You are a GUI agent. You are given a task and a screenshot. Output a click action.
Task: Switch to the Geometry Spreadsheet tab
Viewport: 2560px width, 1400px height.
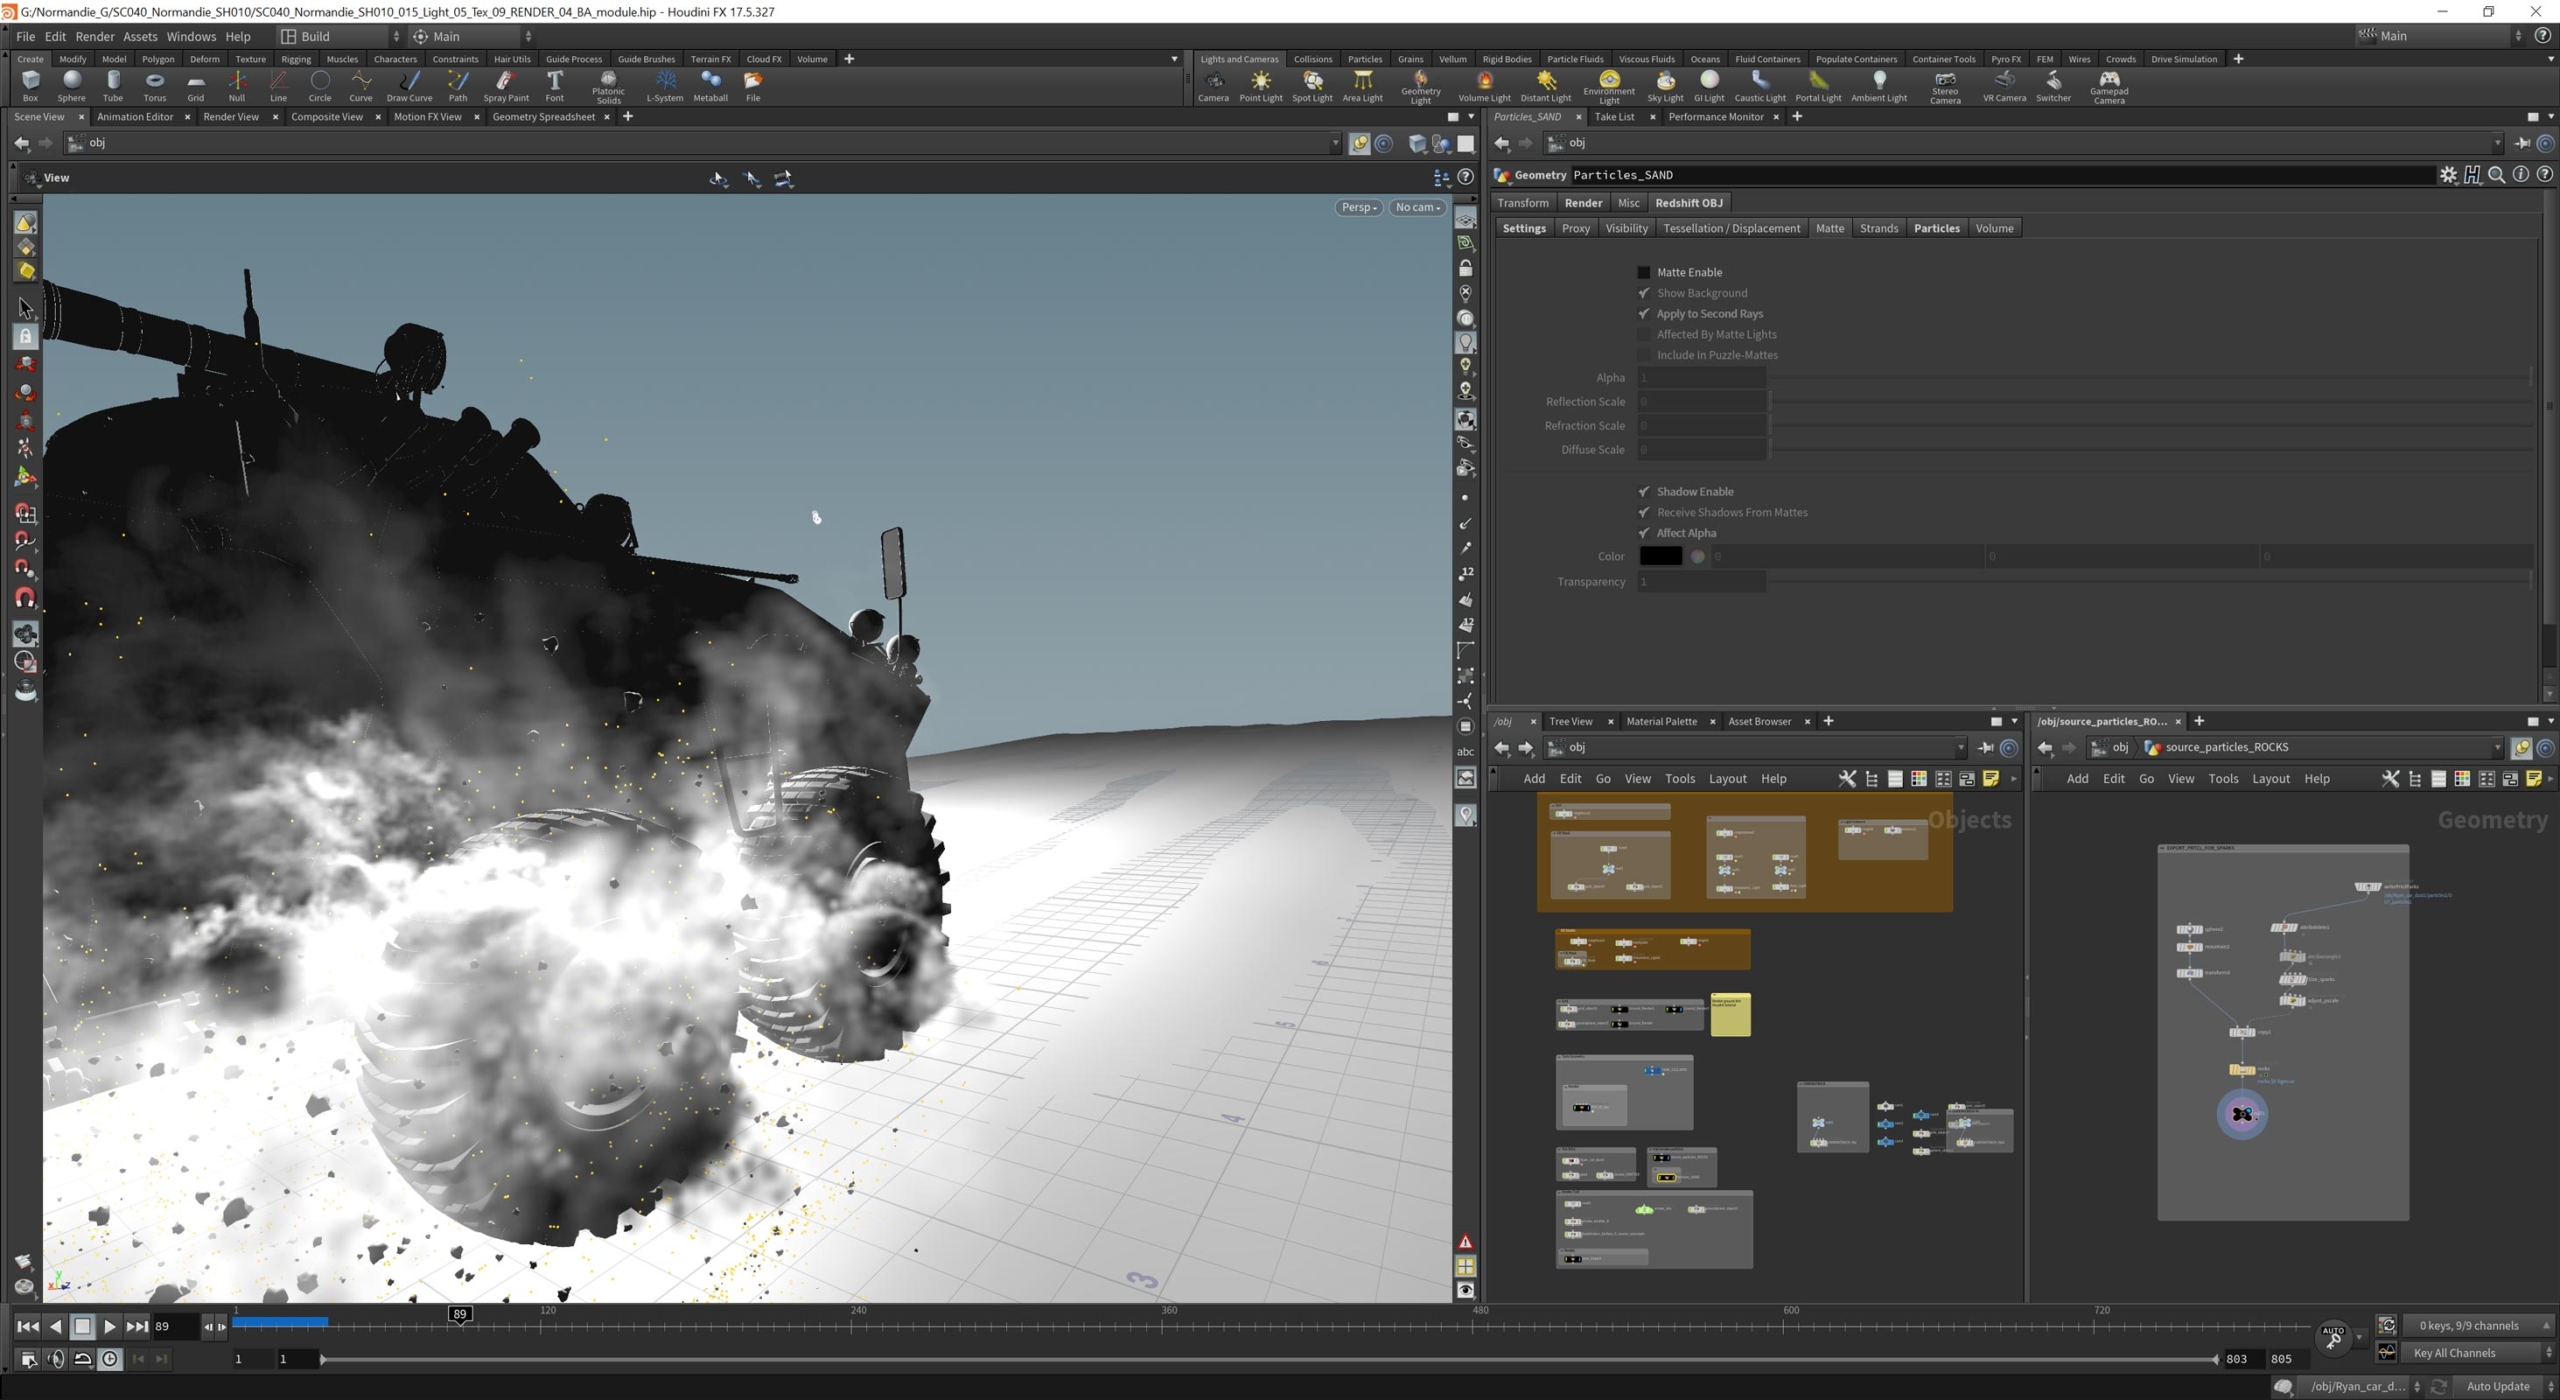[543, 117]
